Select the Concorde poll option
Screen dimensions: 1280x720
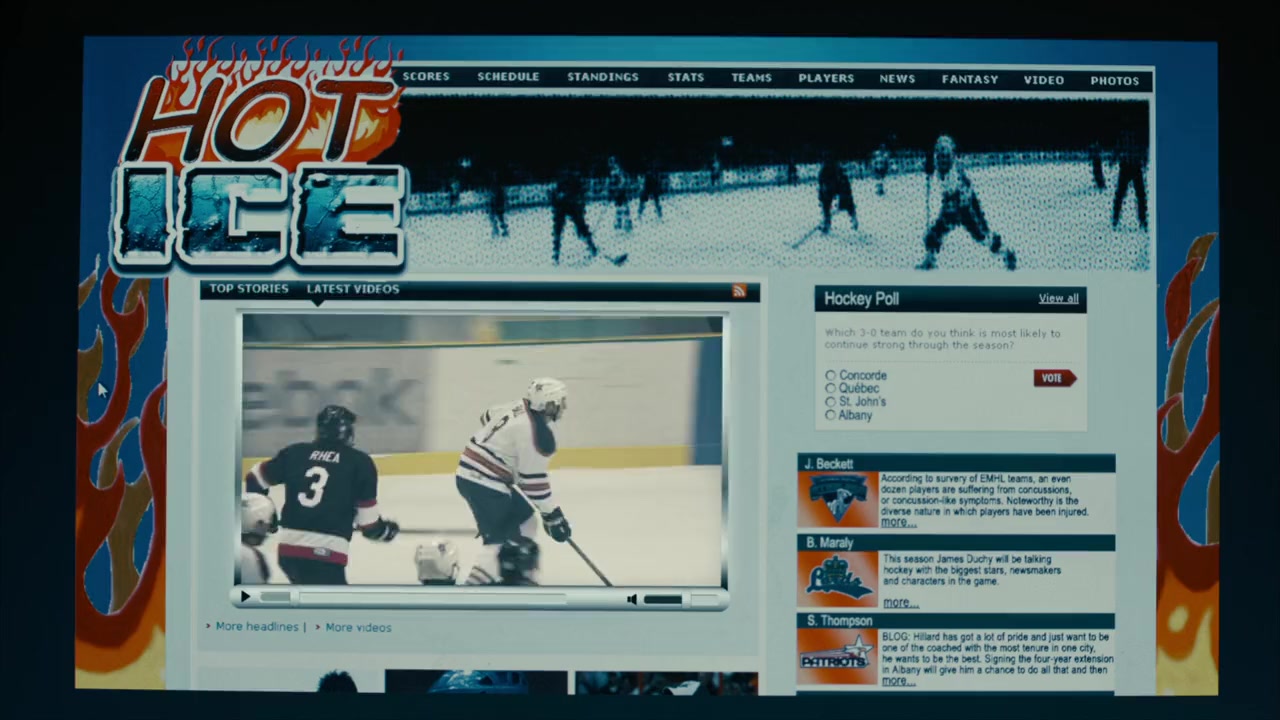(x=830, y=376)
